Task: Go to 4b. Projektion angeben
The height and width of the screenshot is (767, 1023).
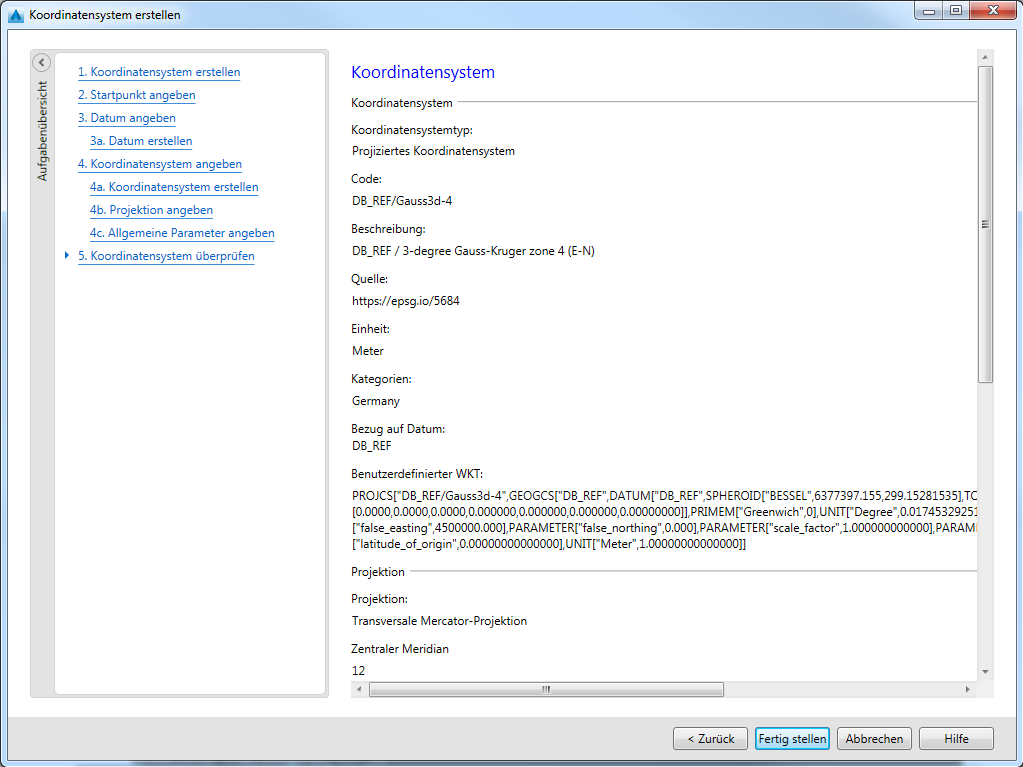Action: click(x=151, y=210)
